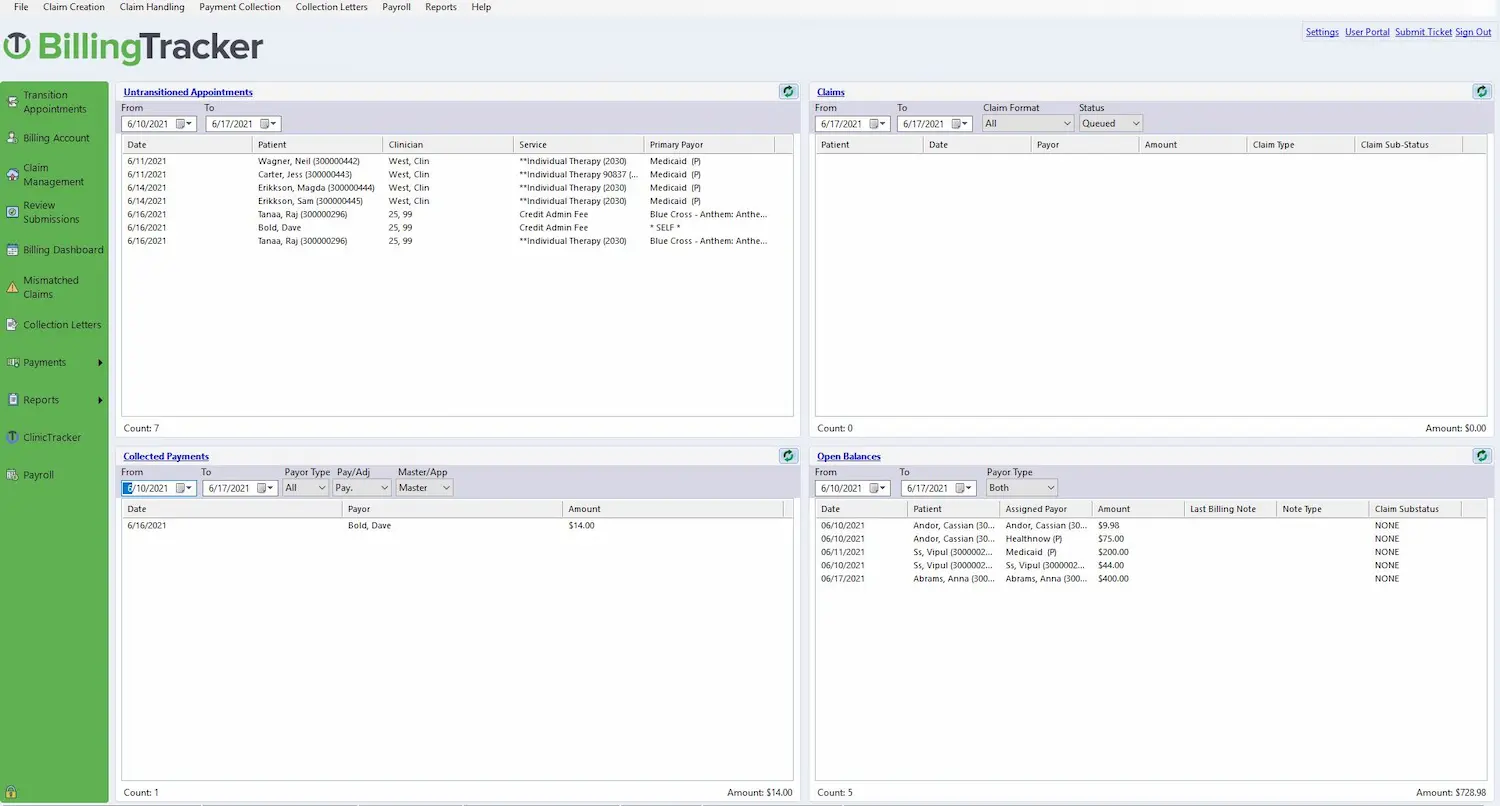The height and width of the screenshot is (806, 1500).
Task: Open the claim Status dropdown showing Queued
Action: (x=1110, y=122)
